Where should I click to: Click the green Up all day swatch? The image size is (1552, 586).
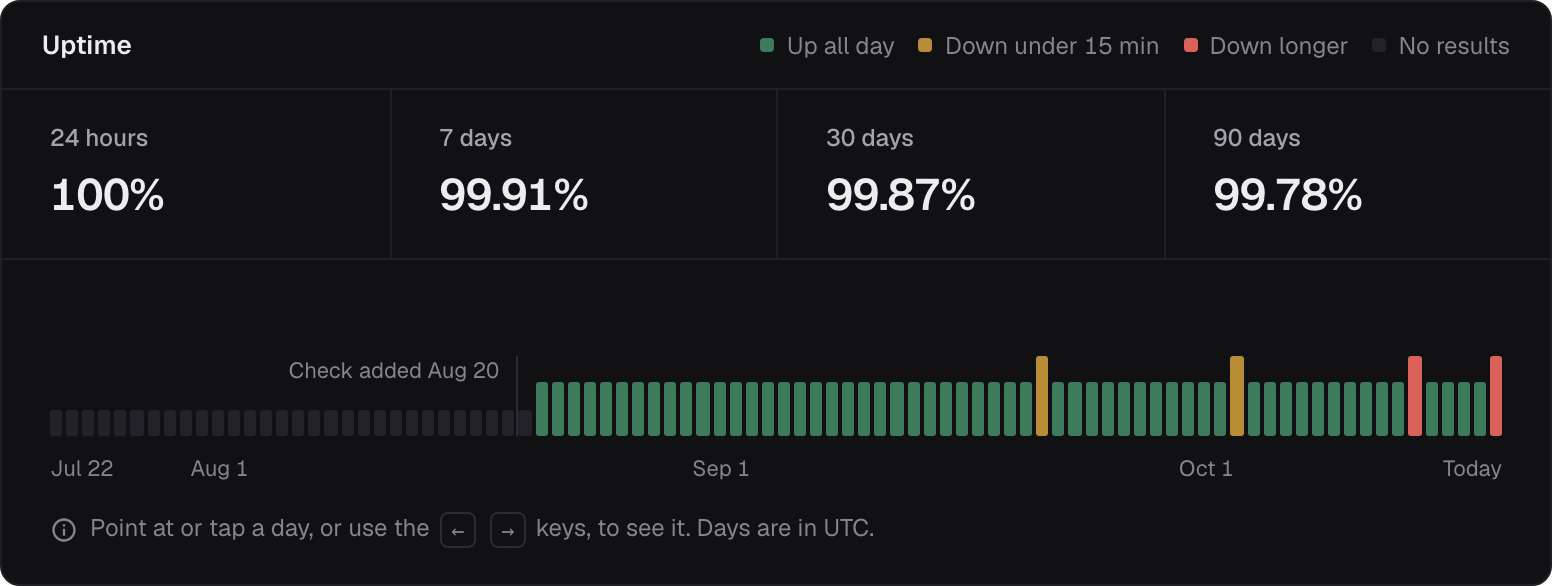[767, 45]
